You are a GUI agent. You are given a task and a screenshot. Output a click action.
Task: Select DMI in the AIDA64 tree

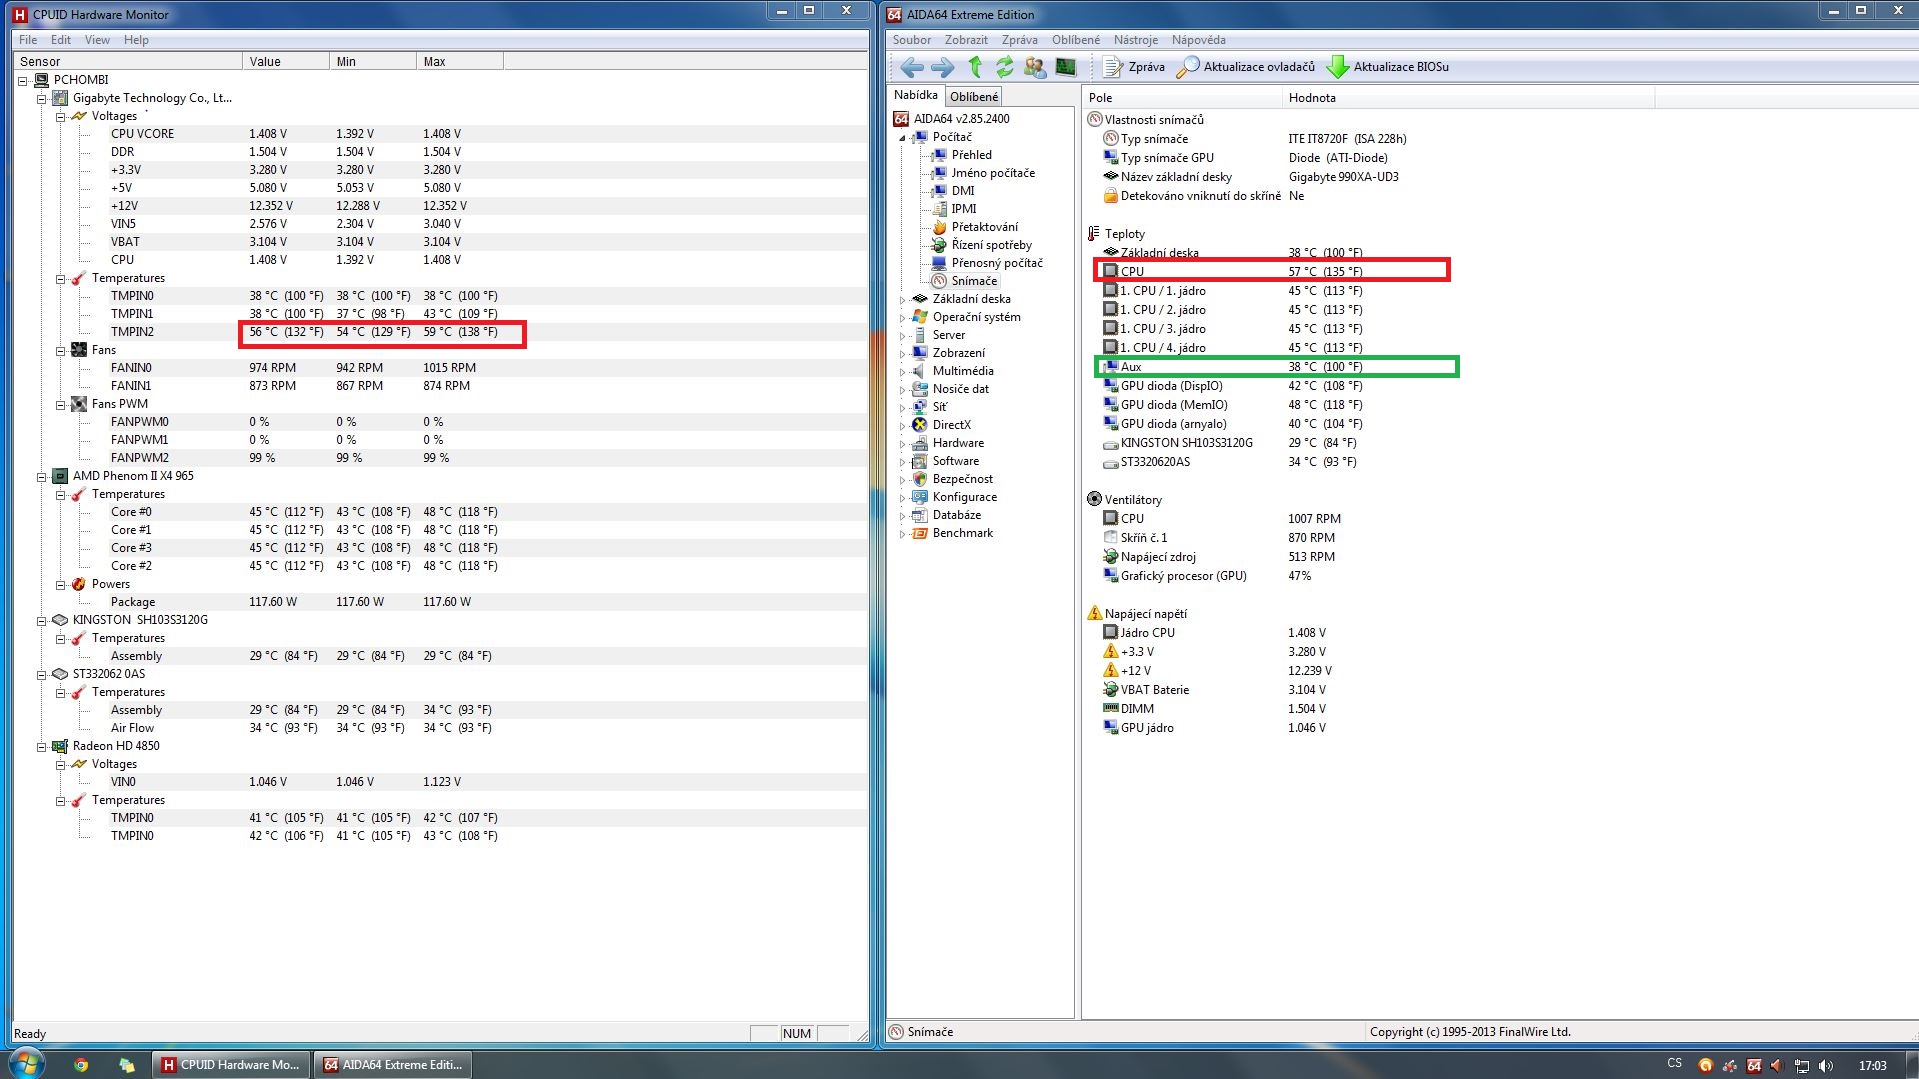[962, 191]
